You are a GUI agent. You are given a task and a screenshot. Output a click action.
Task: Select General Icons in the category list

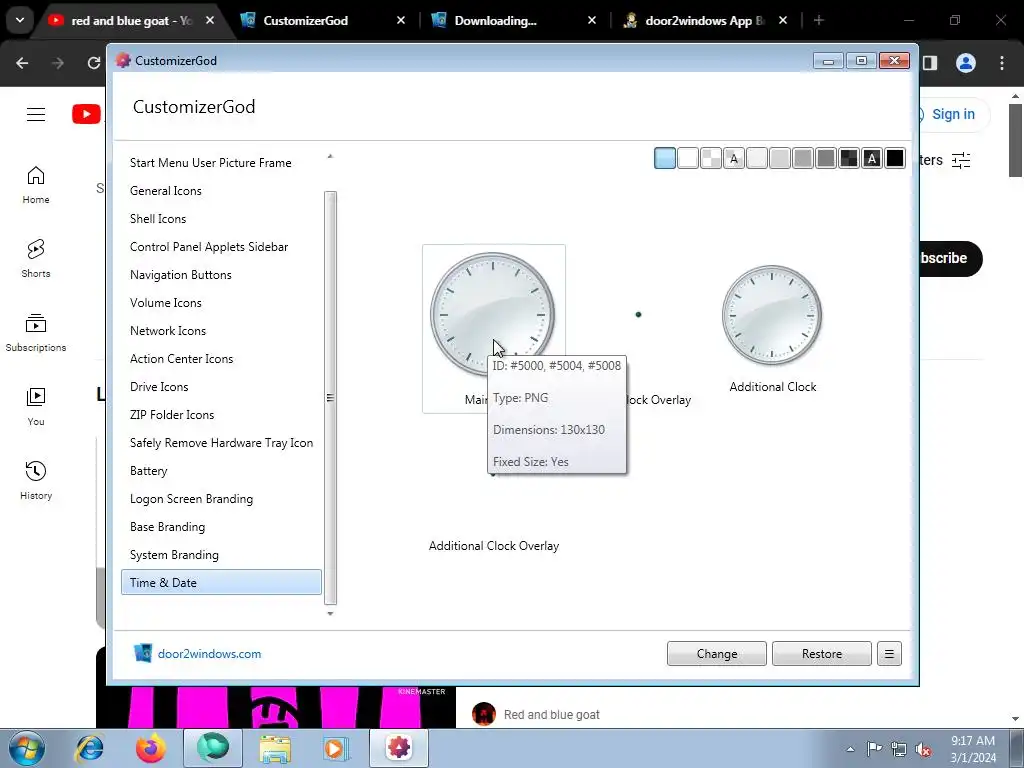coord(166,191)
